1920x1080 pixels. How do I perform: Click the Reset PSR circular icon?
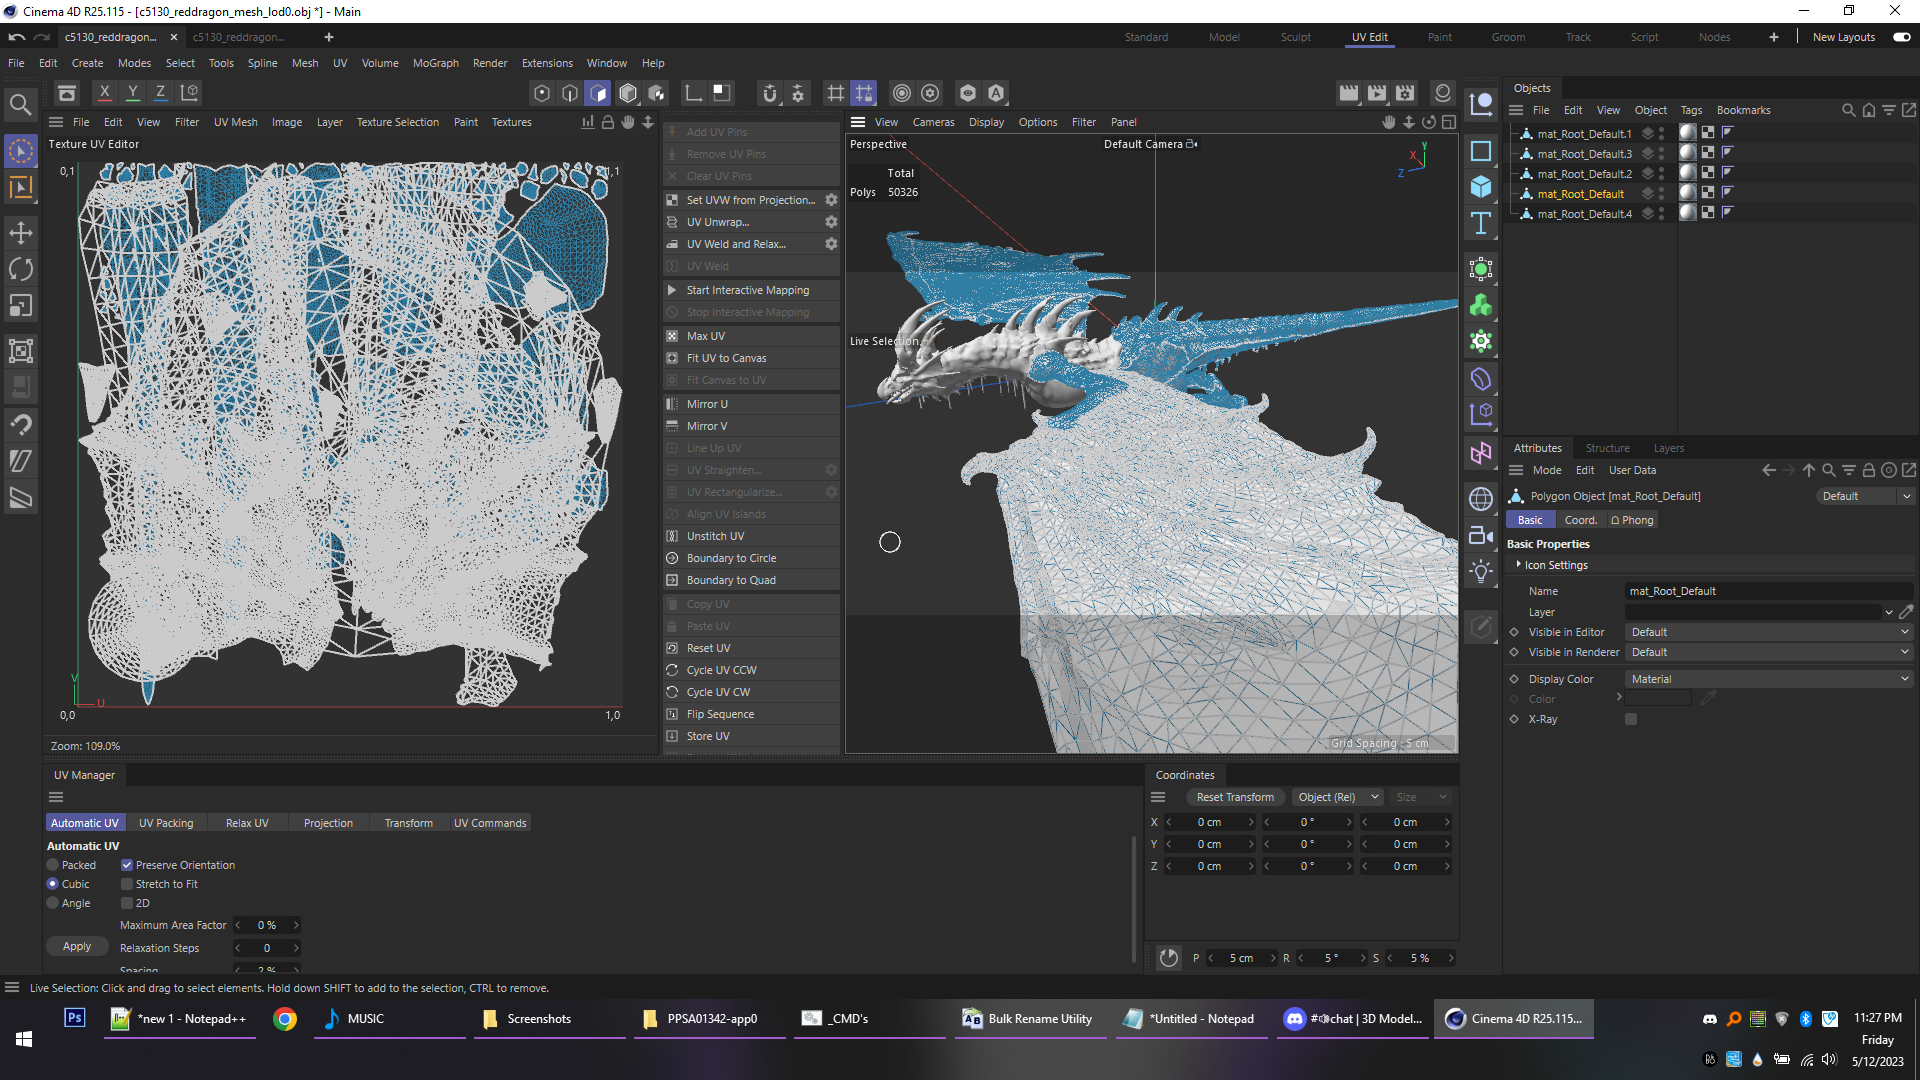(x=1168, y=958)
